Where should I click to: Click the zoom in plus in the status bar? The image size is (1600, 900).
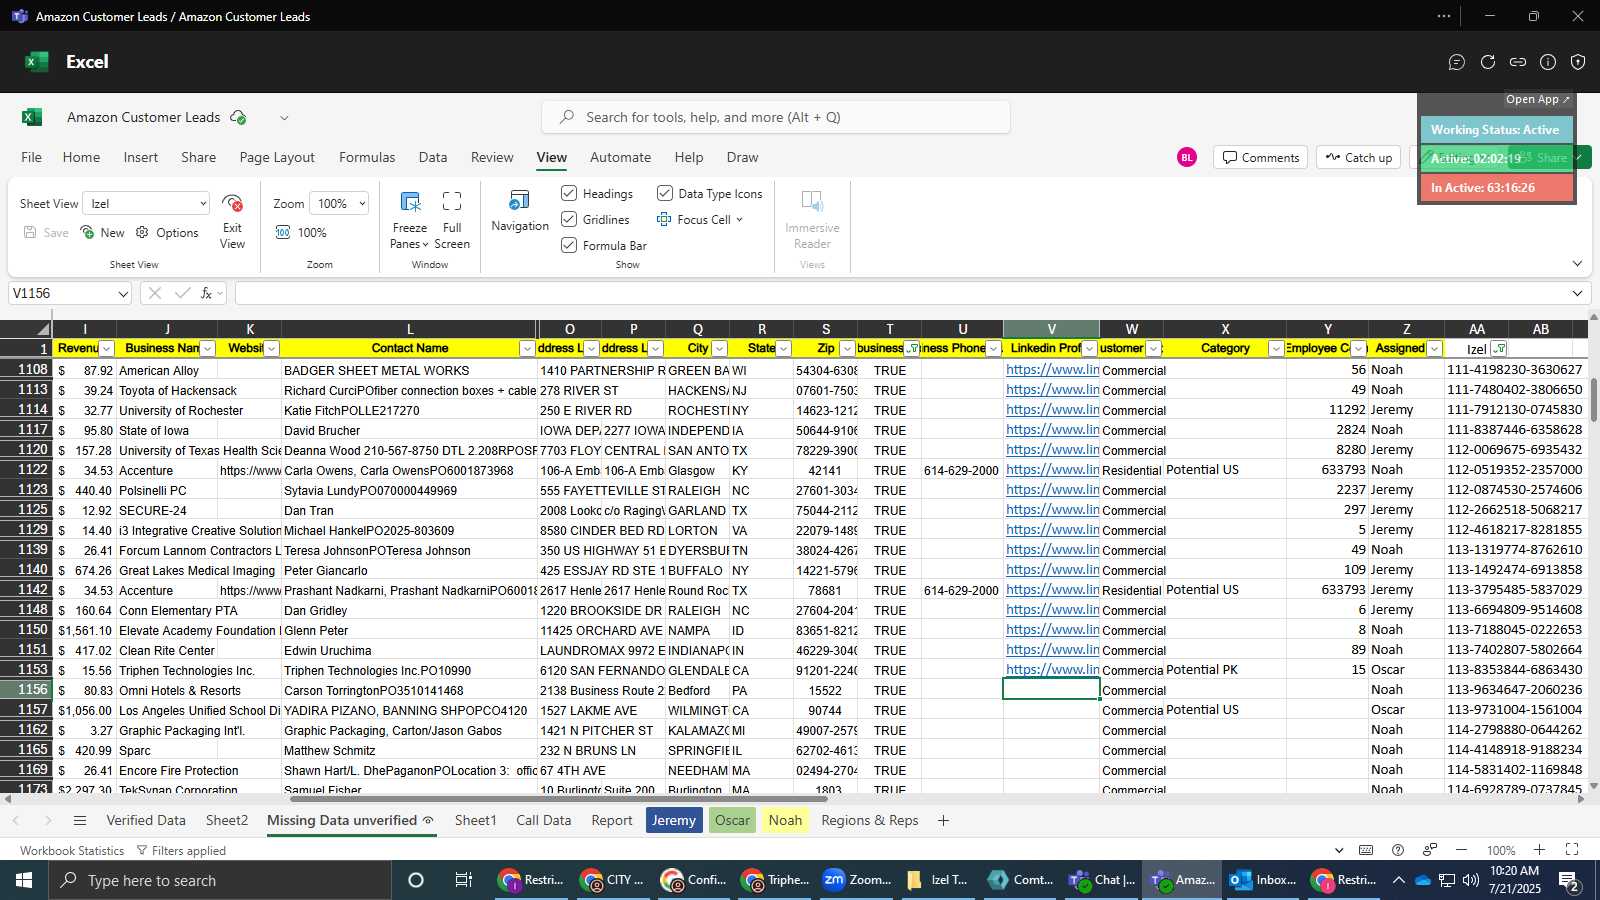coord(1540,850)
